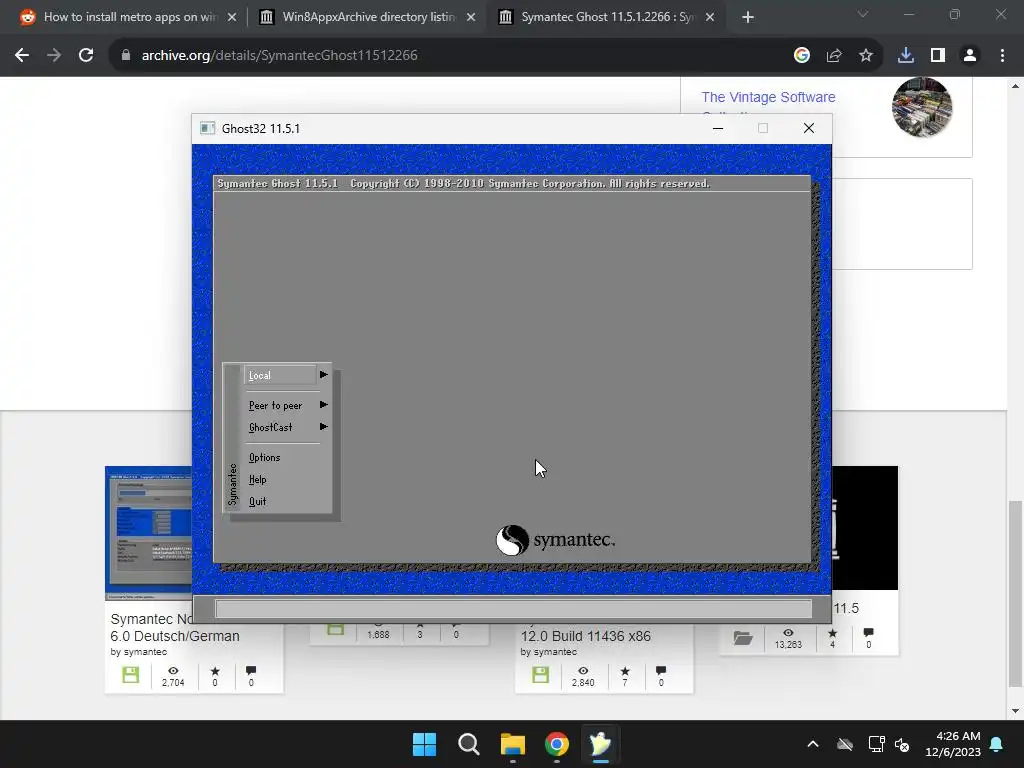Click the site security lock icon
The image size is (1024, 768).
125,56
